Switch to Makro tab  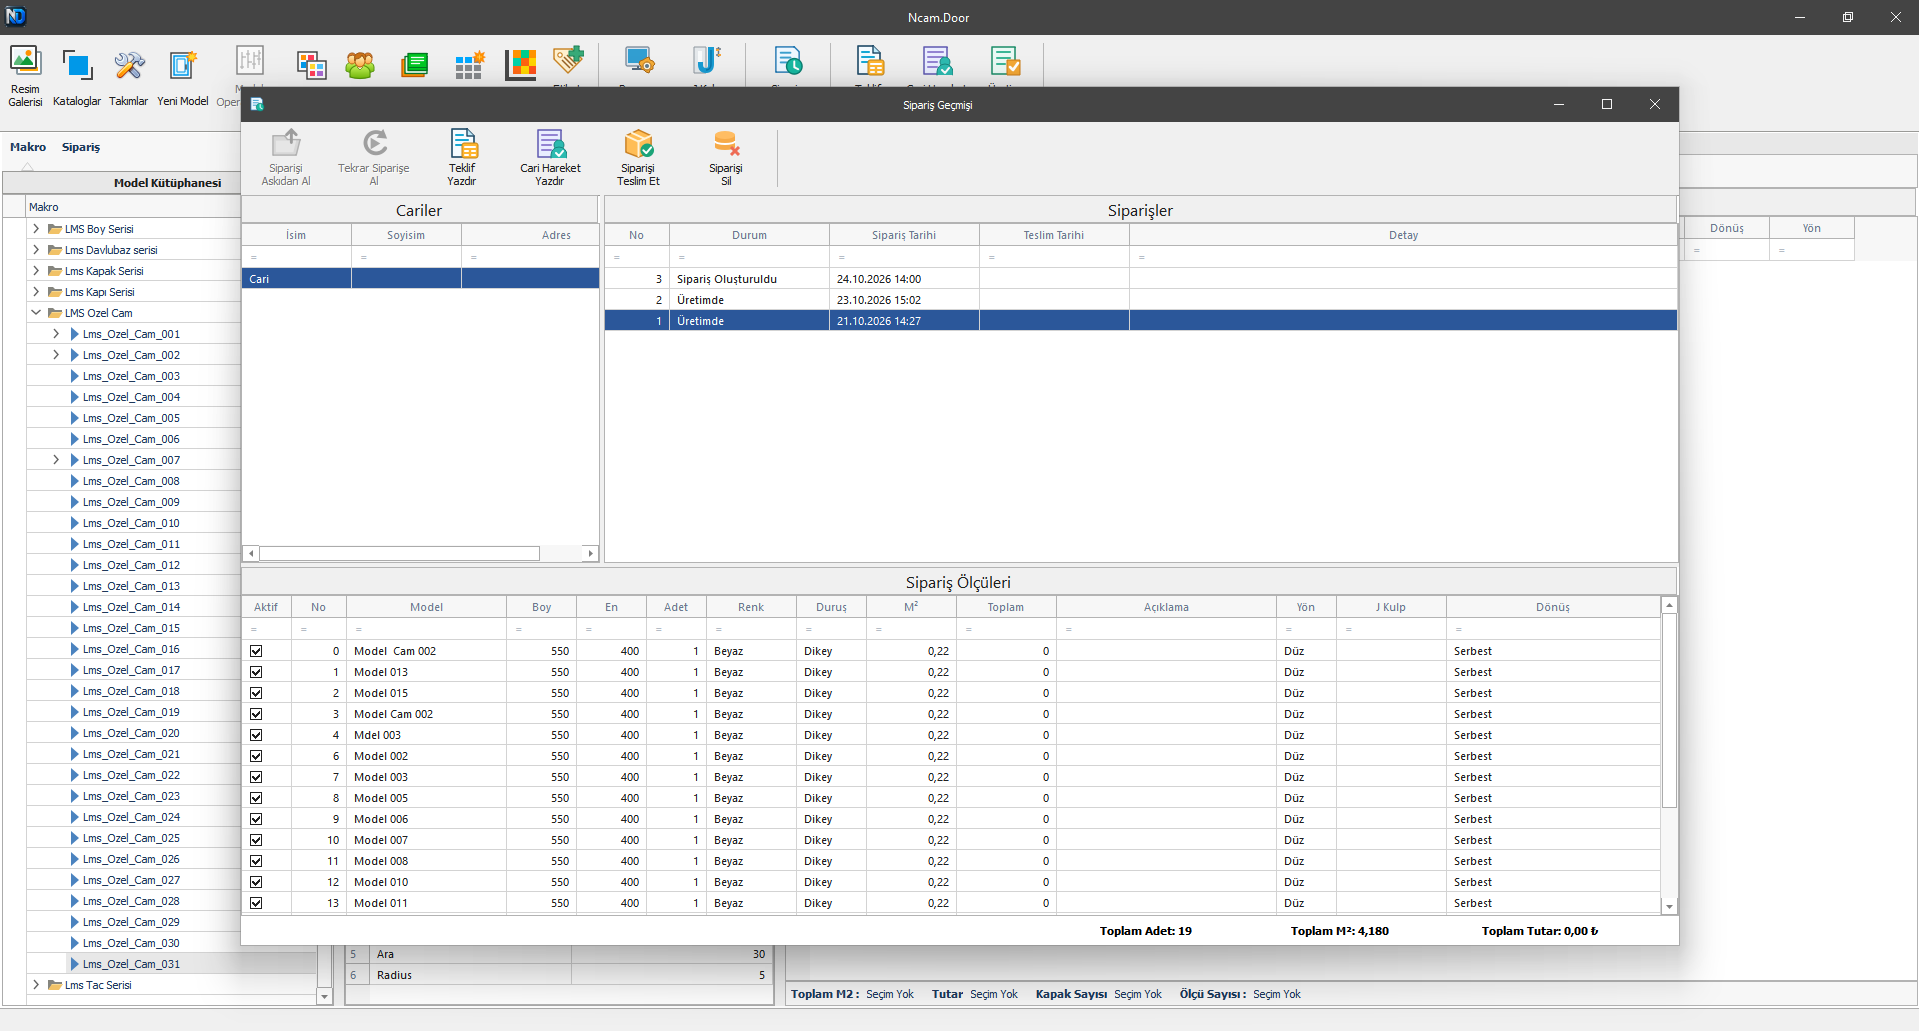click(x=28, y=147)
